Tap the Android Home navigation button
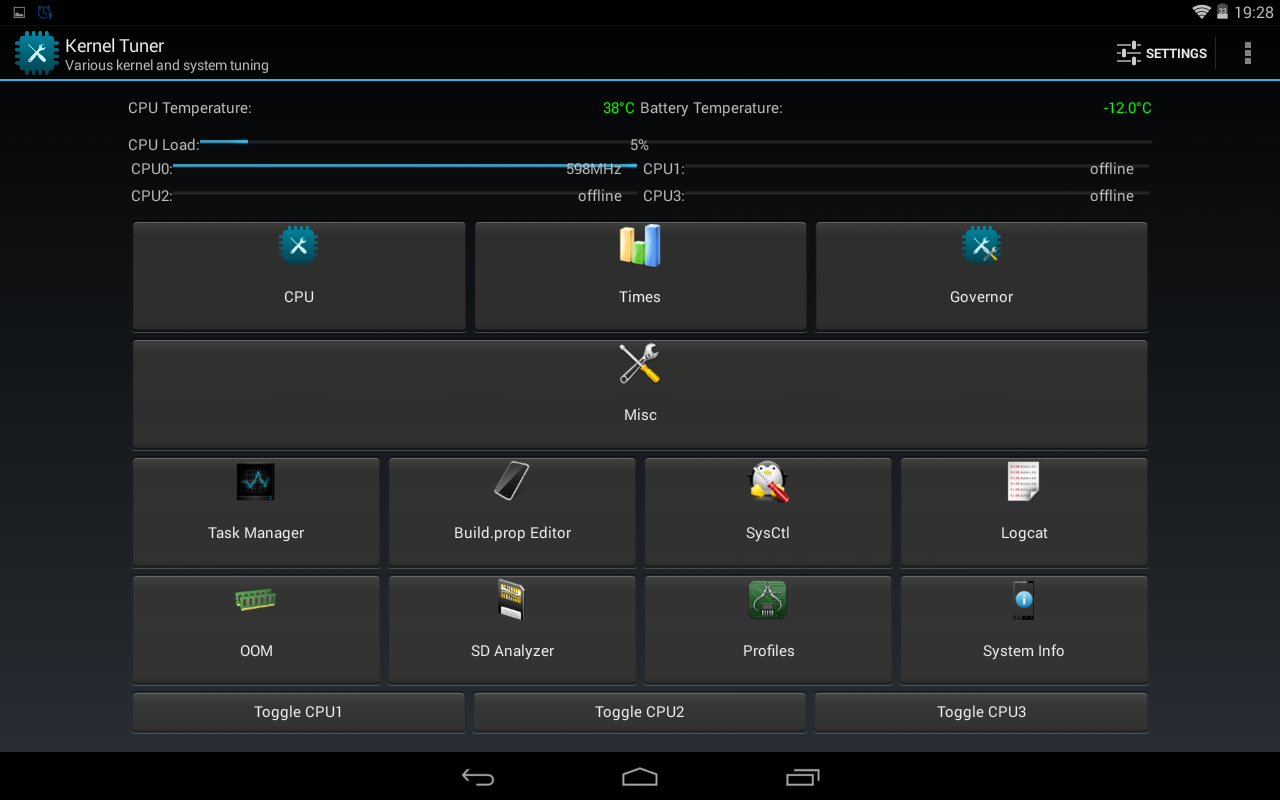Viewport: 1280px width, 800px height. 640,777
